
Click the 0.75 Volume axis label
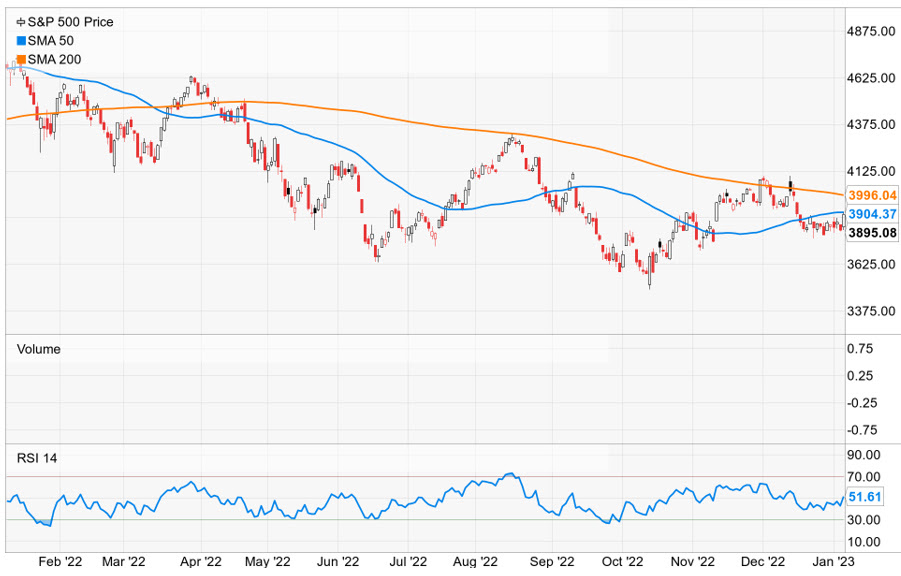point(862,349)
